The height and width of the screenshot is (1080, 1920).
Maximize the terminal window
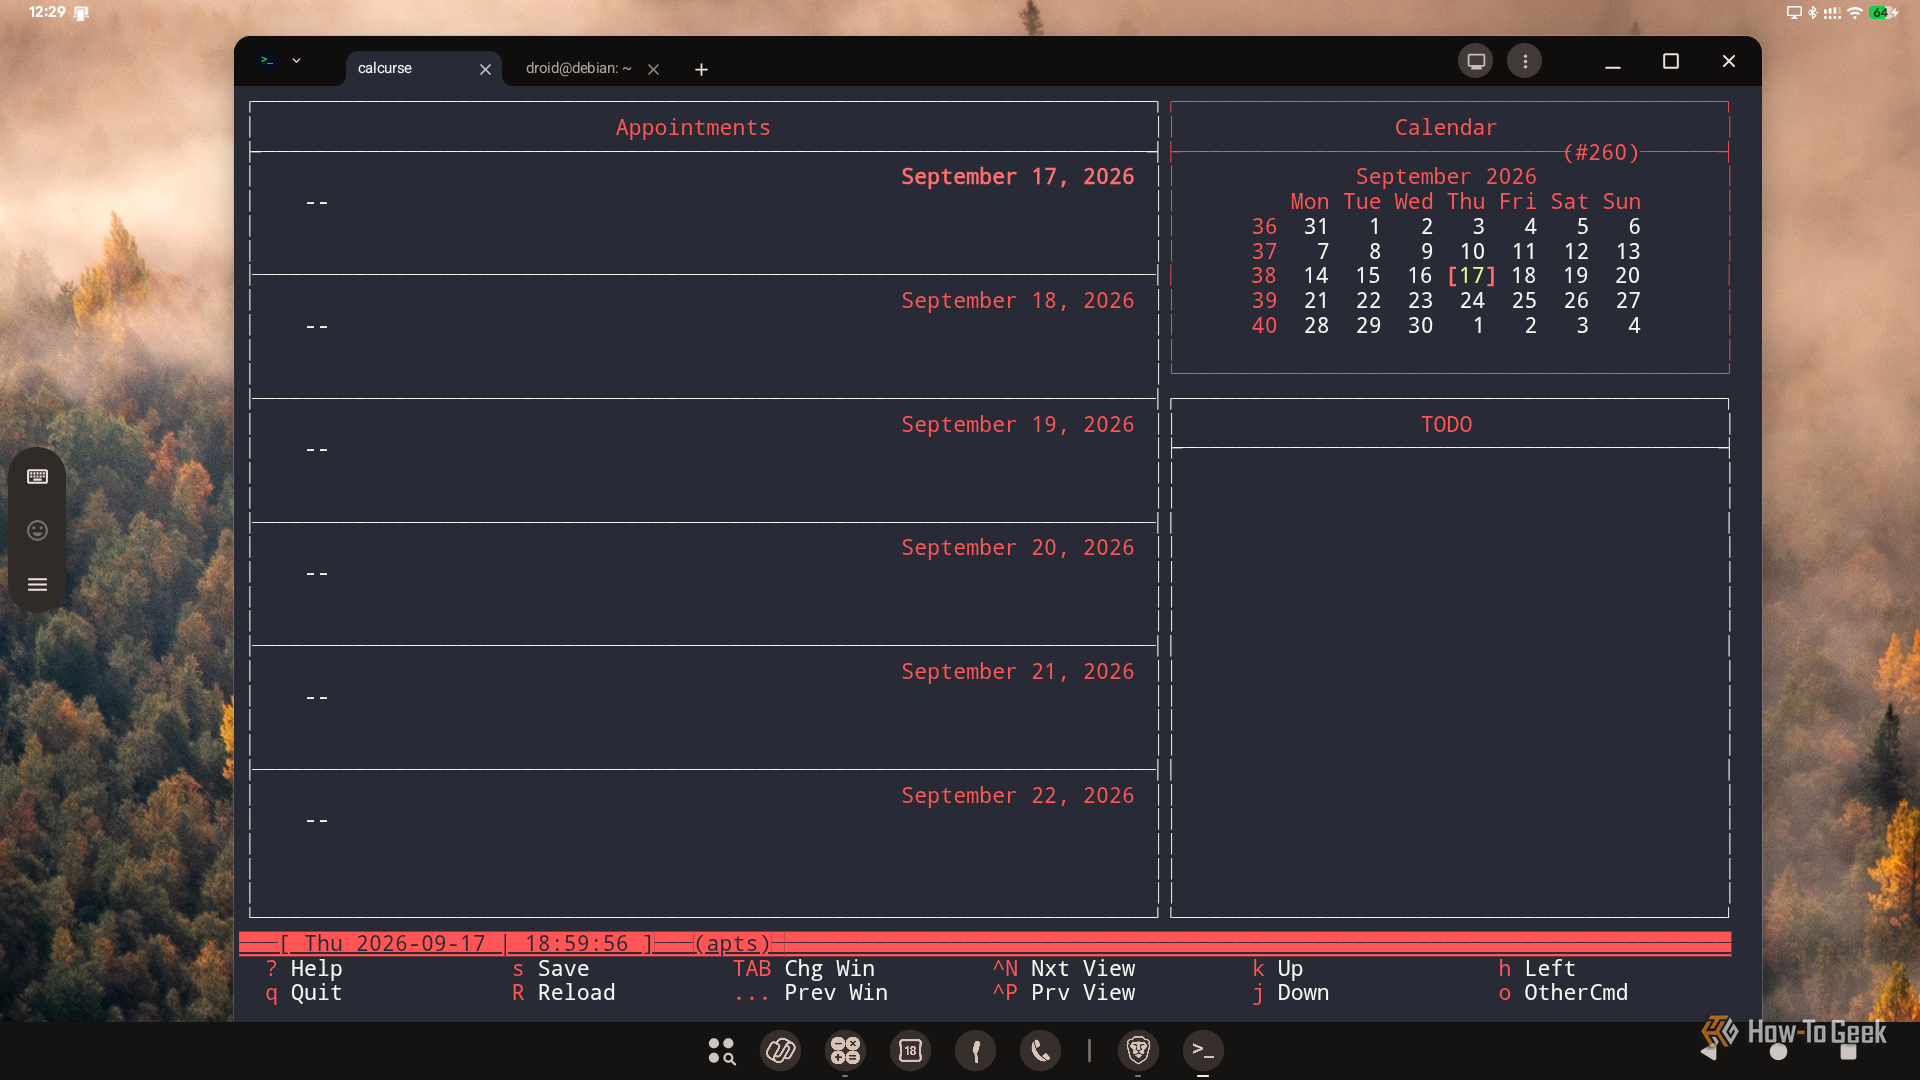click(x=1670, y=61)
